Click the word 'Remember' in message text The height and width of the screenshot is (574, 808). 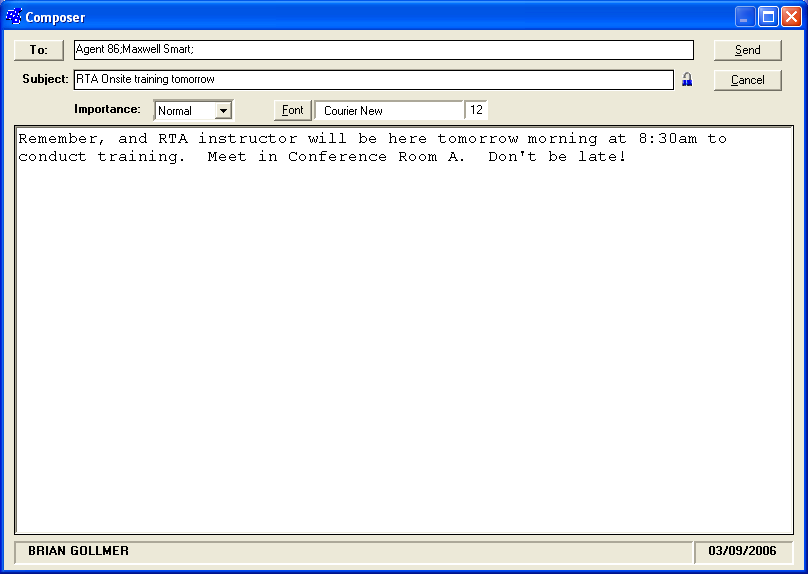pos(58,139)
